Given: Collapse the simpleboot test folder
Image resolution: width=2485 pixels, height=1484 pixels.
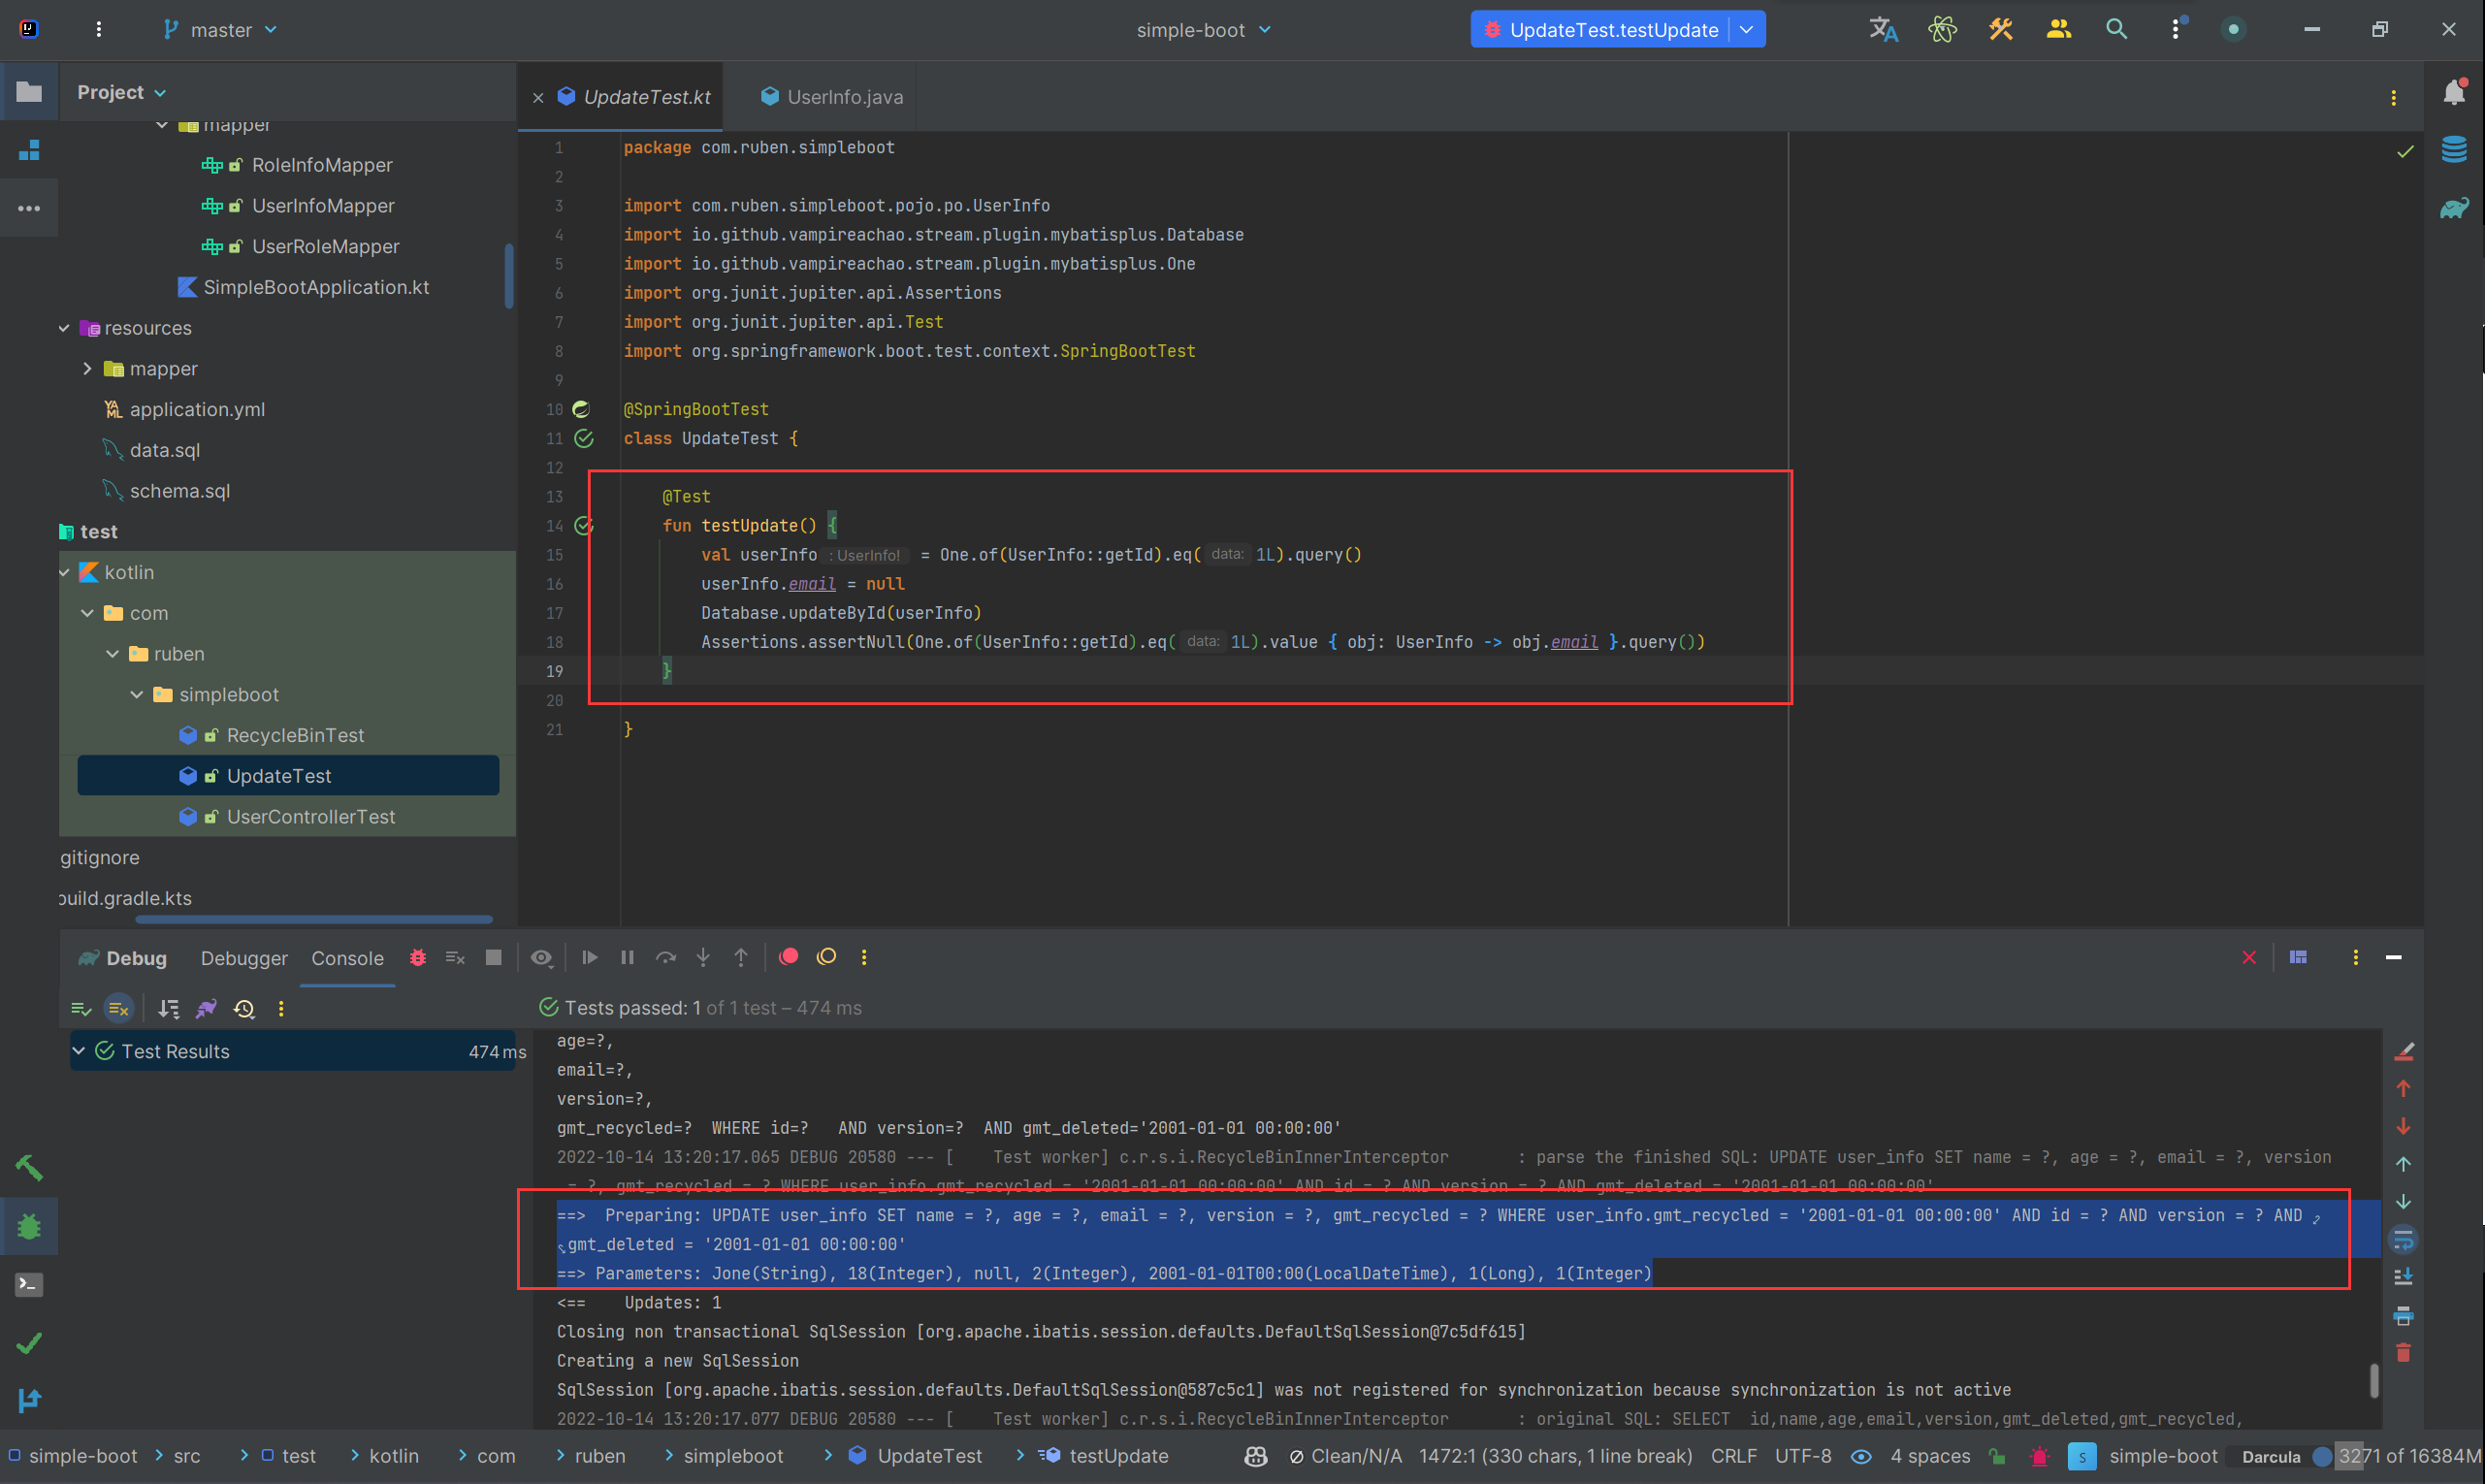Looking at the screenshot, I should pos(137,695).
